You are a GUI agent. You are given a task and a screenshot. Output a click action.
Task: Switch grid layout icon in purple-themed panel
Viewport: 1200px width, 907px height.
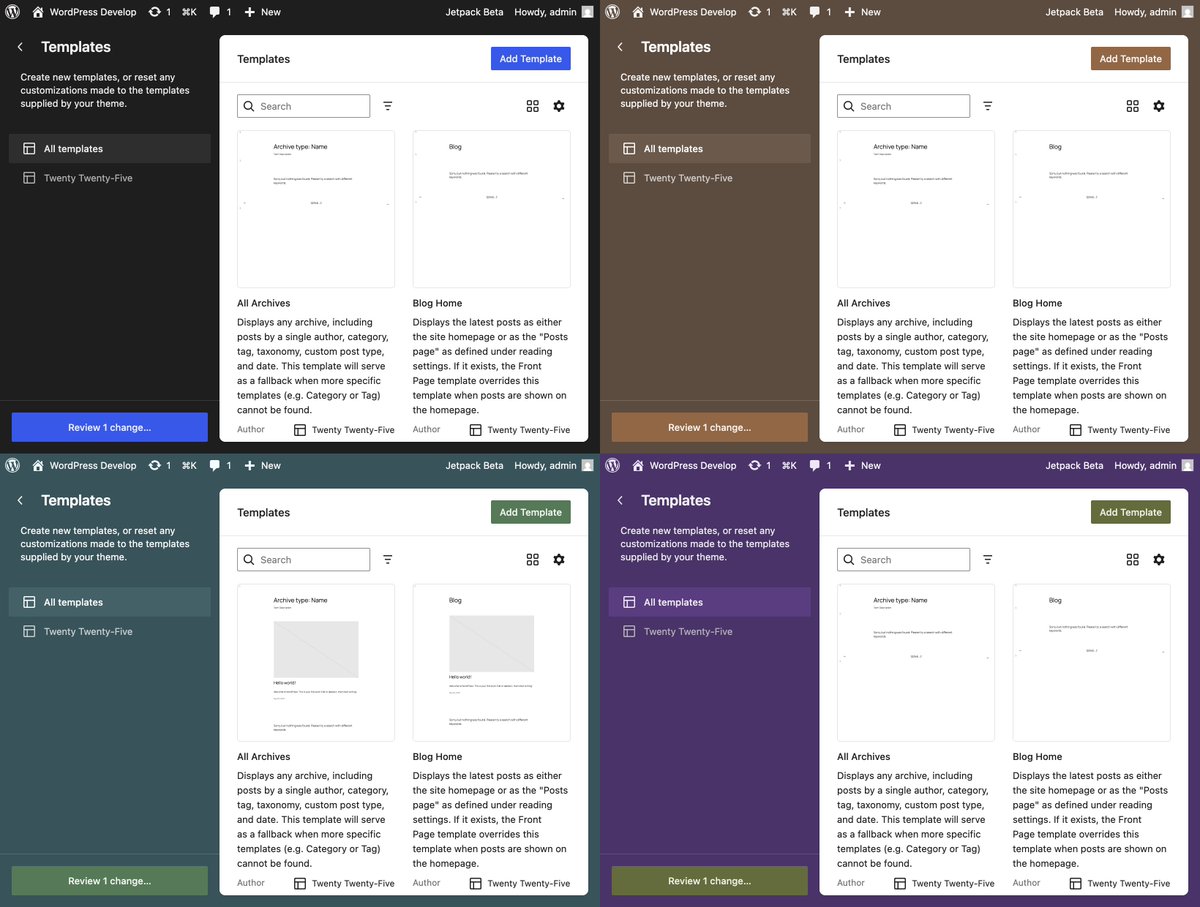[x=1133, y=560]
